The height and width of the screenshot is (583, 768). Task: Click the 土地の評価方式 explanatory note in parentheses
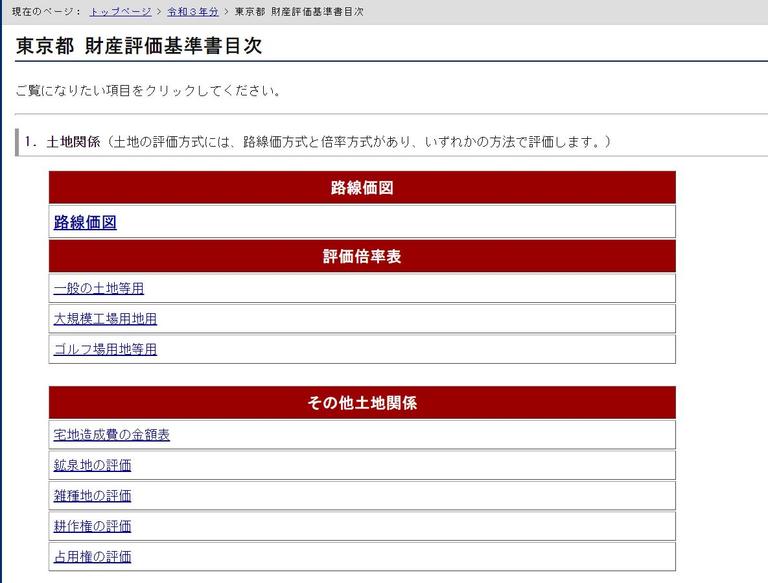358,142
